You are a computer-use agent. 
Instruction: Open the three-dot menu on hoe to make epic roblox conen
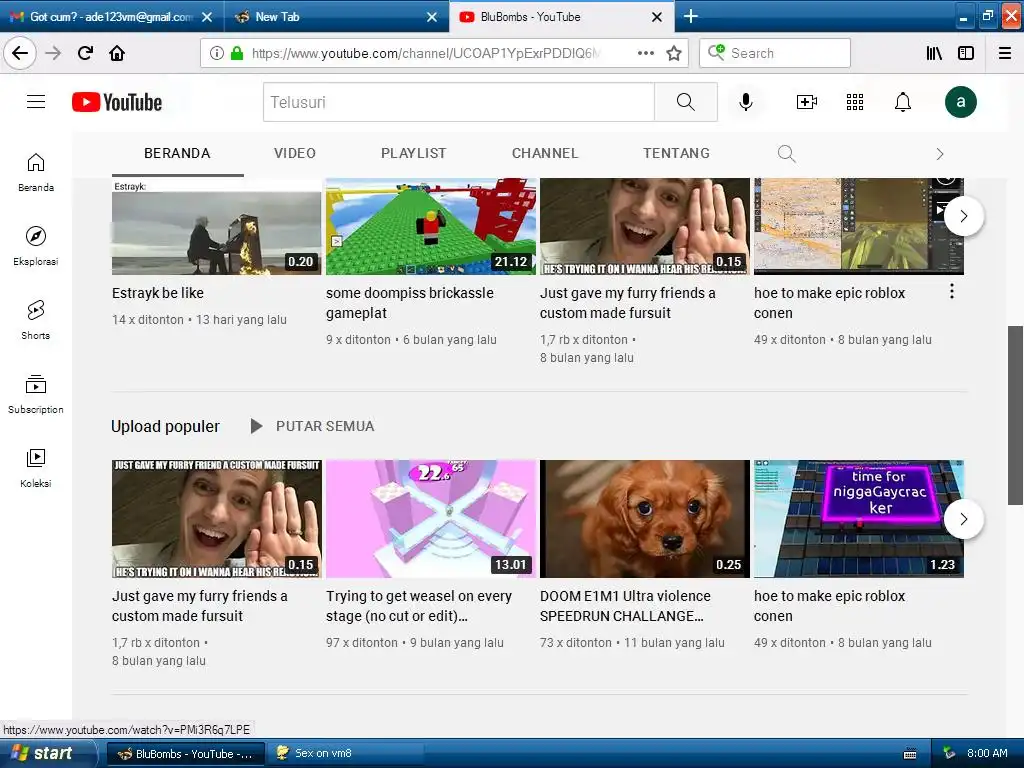tap(952, 291)
